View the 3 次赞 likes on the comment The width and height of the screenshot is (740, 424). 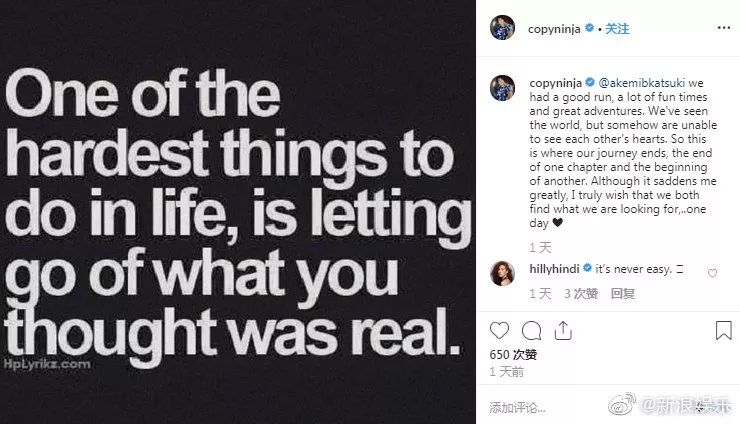pos(580,294)
